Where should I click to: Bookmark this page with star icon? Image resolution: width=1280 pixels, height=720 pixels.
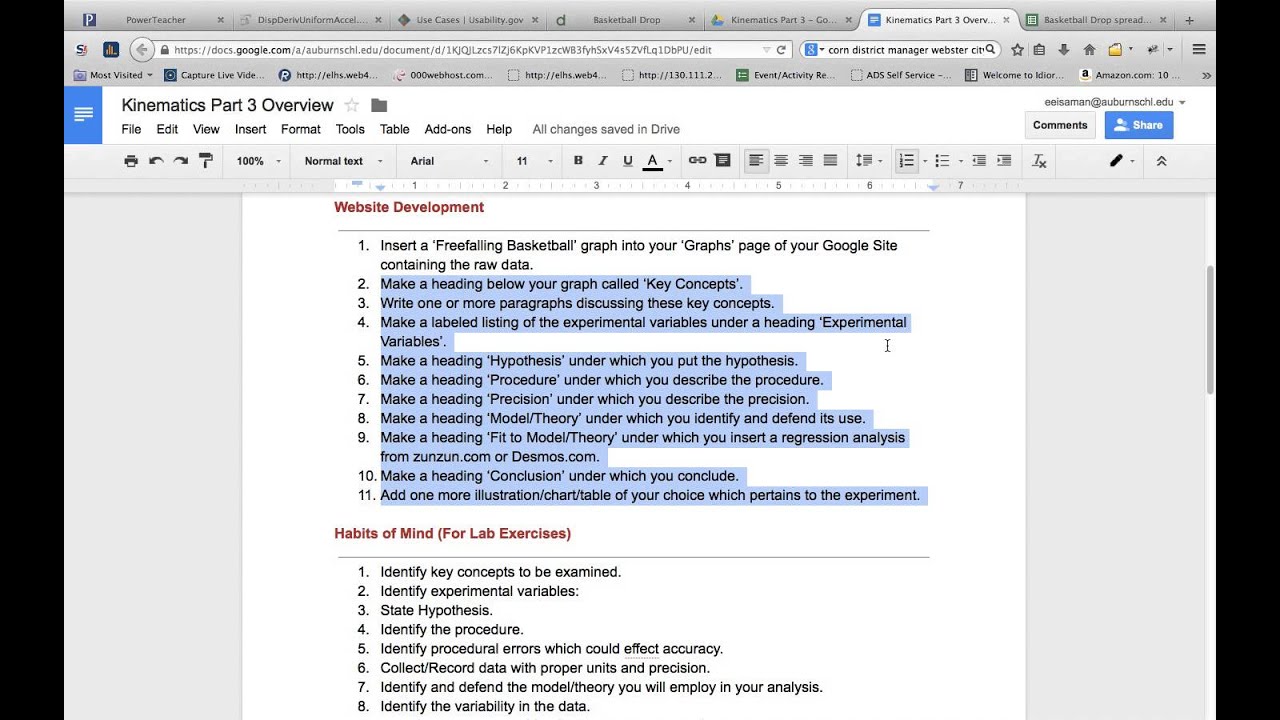click(x=1017, y=49)
